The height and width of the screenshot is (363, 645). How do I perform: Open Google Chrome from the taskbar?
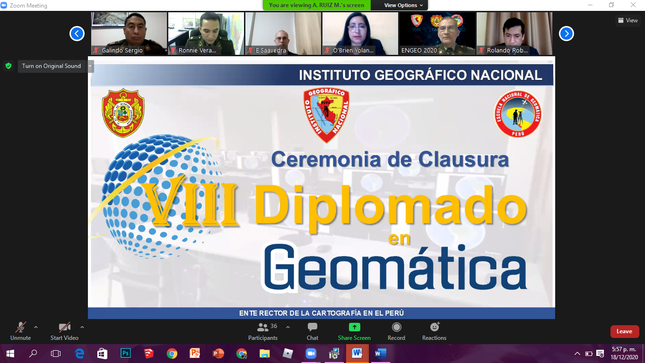coord(172,354)
